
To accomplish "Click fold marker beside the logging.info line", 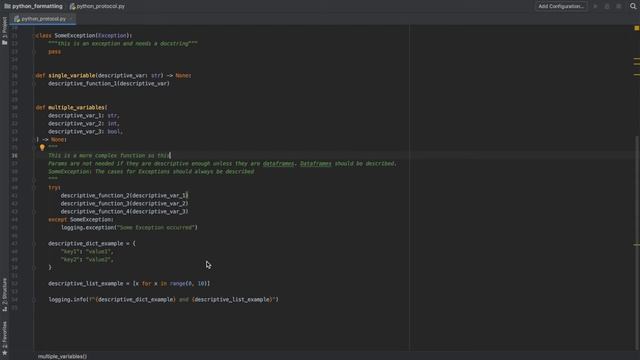I will coord(35,300).
